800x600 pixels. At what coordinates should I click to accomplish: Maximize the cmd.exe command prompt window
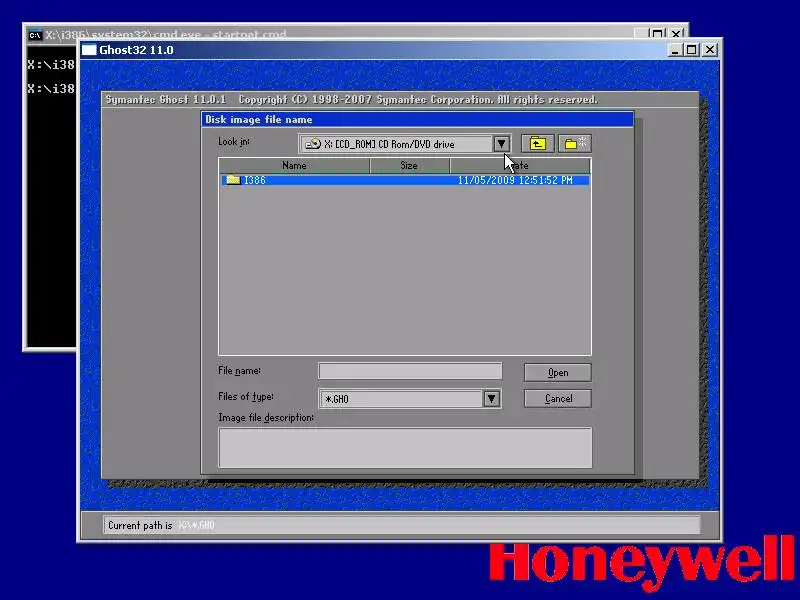pos(658,34)
